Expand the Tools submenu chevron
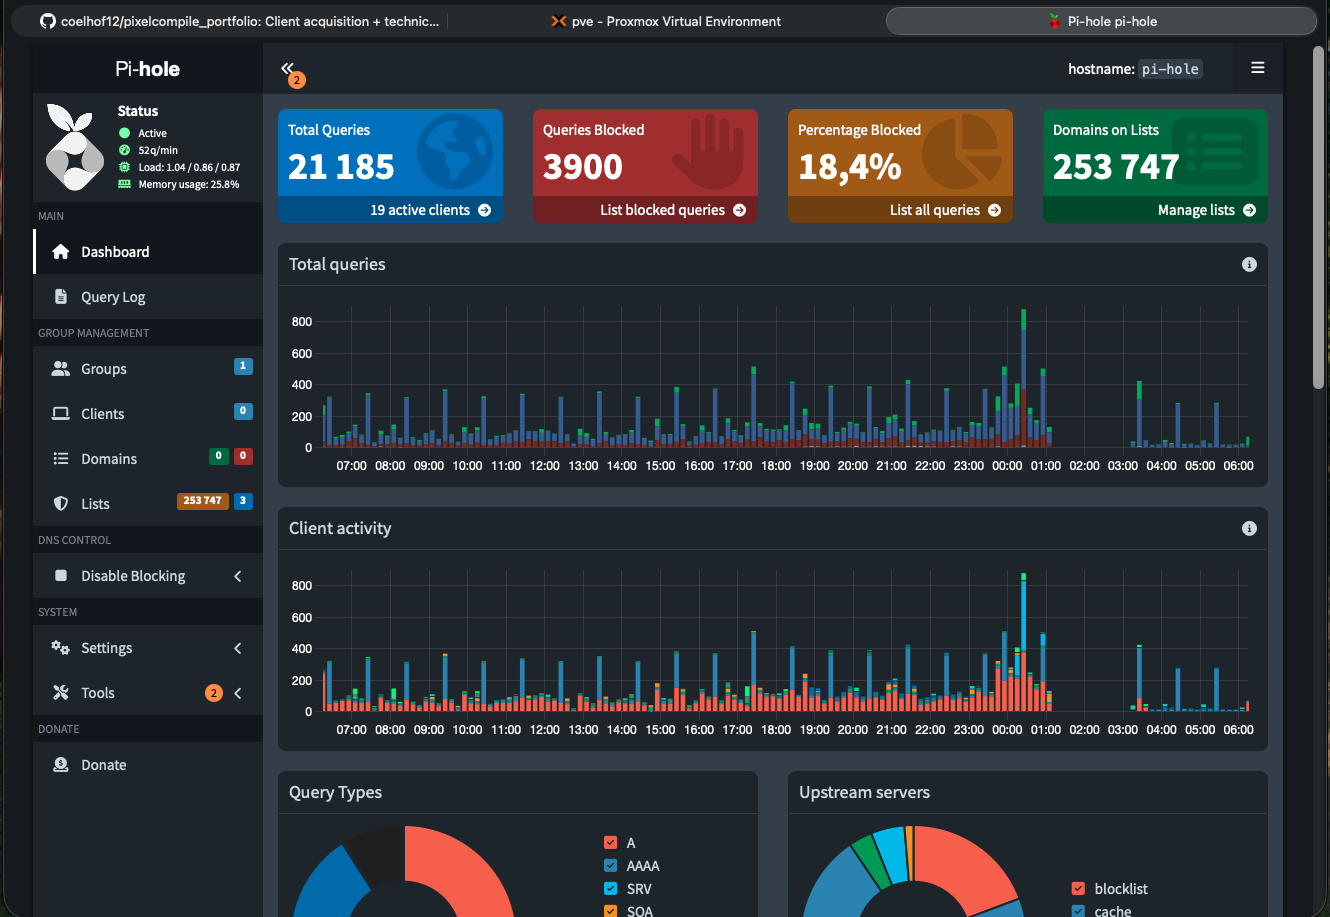 click(x=238, y=693)
